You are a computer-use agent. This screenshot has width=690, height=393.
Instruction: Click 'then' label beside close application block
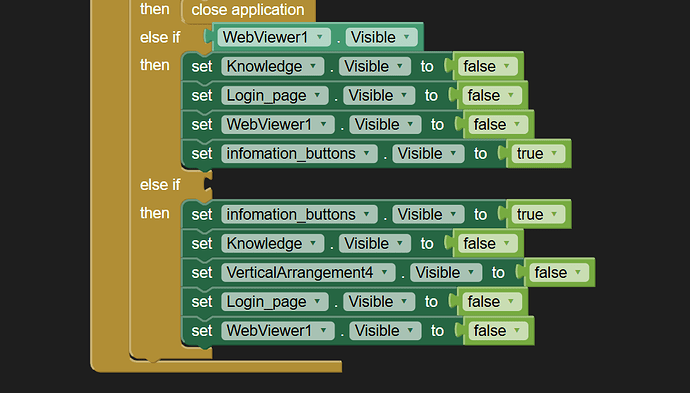(154, 9)
